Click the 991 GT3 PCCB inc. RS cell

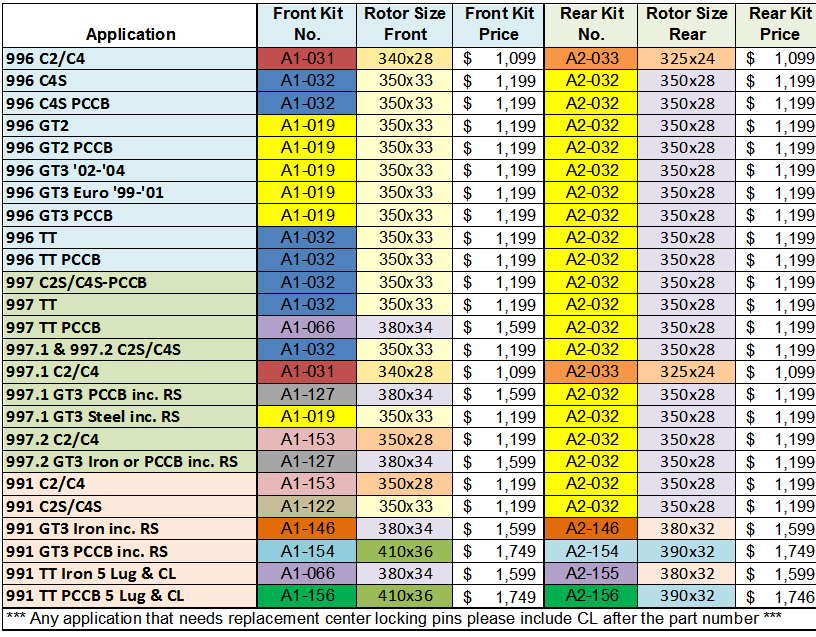130,551
